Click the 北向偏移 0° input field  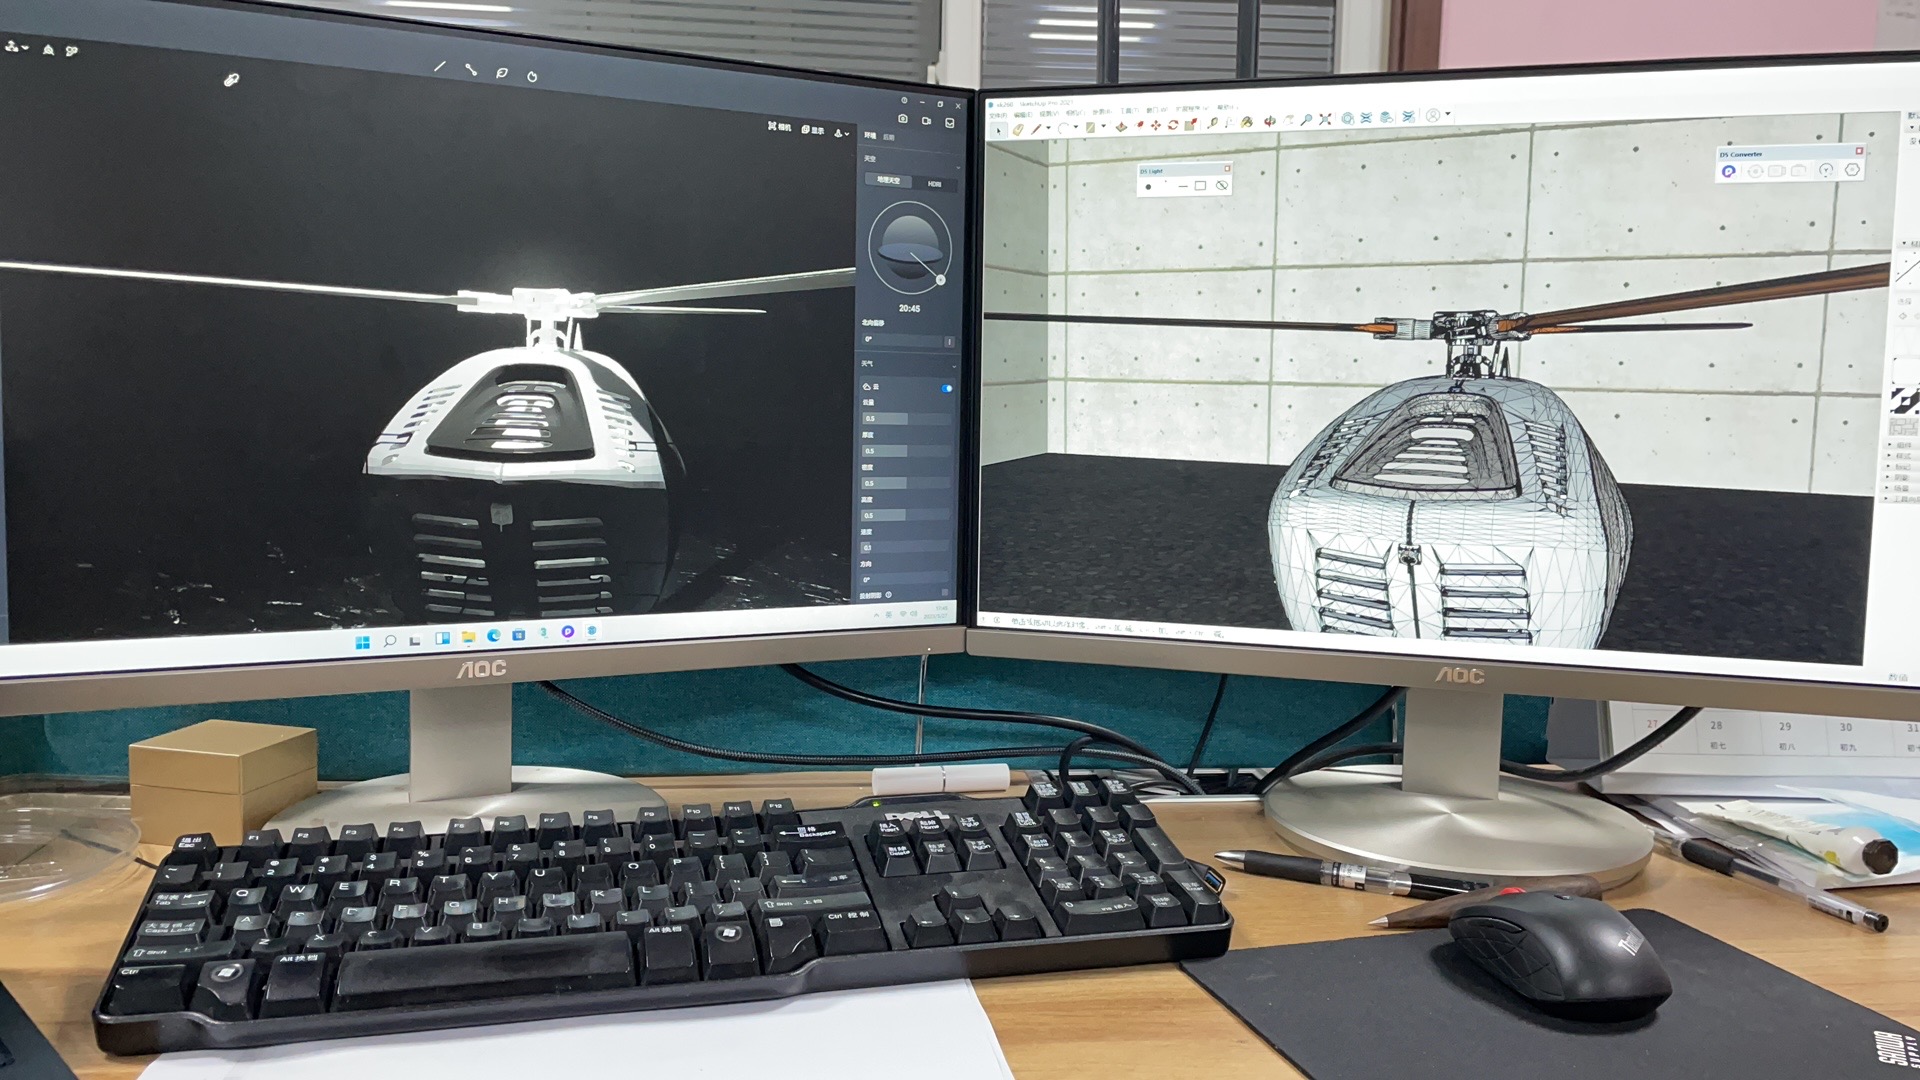click(902, 340)
